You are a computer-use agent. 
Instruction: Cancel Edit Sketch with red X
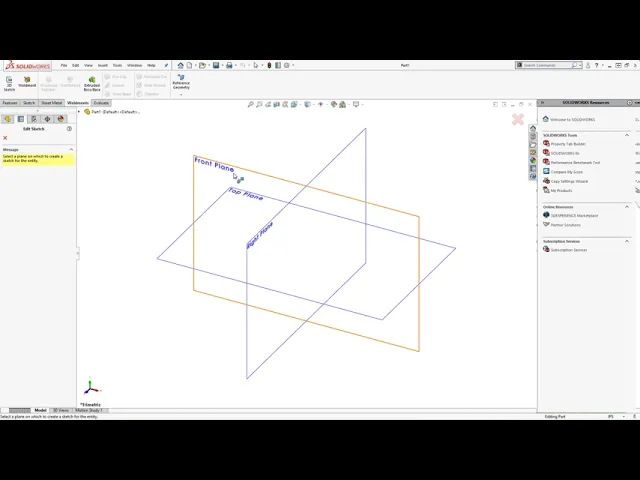point(5,138)
